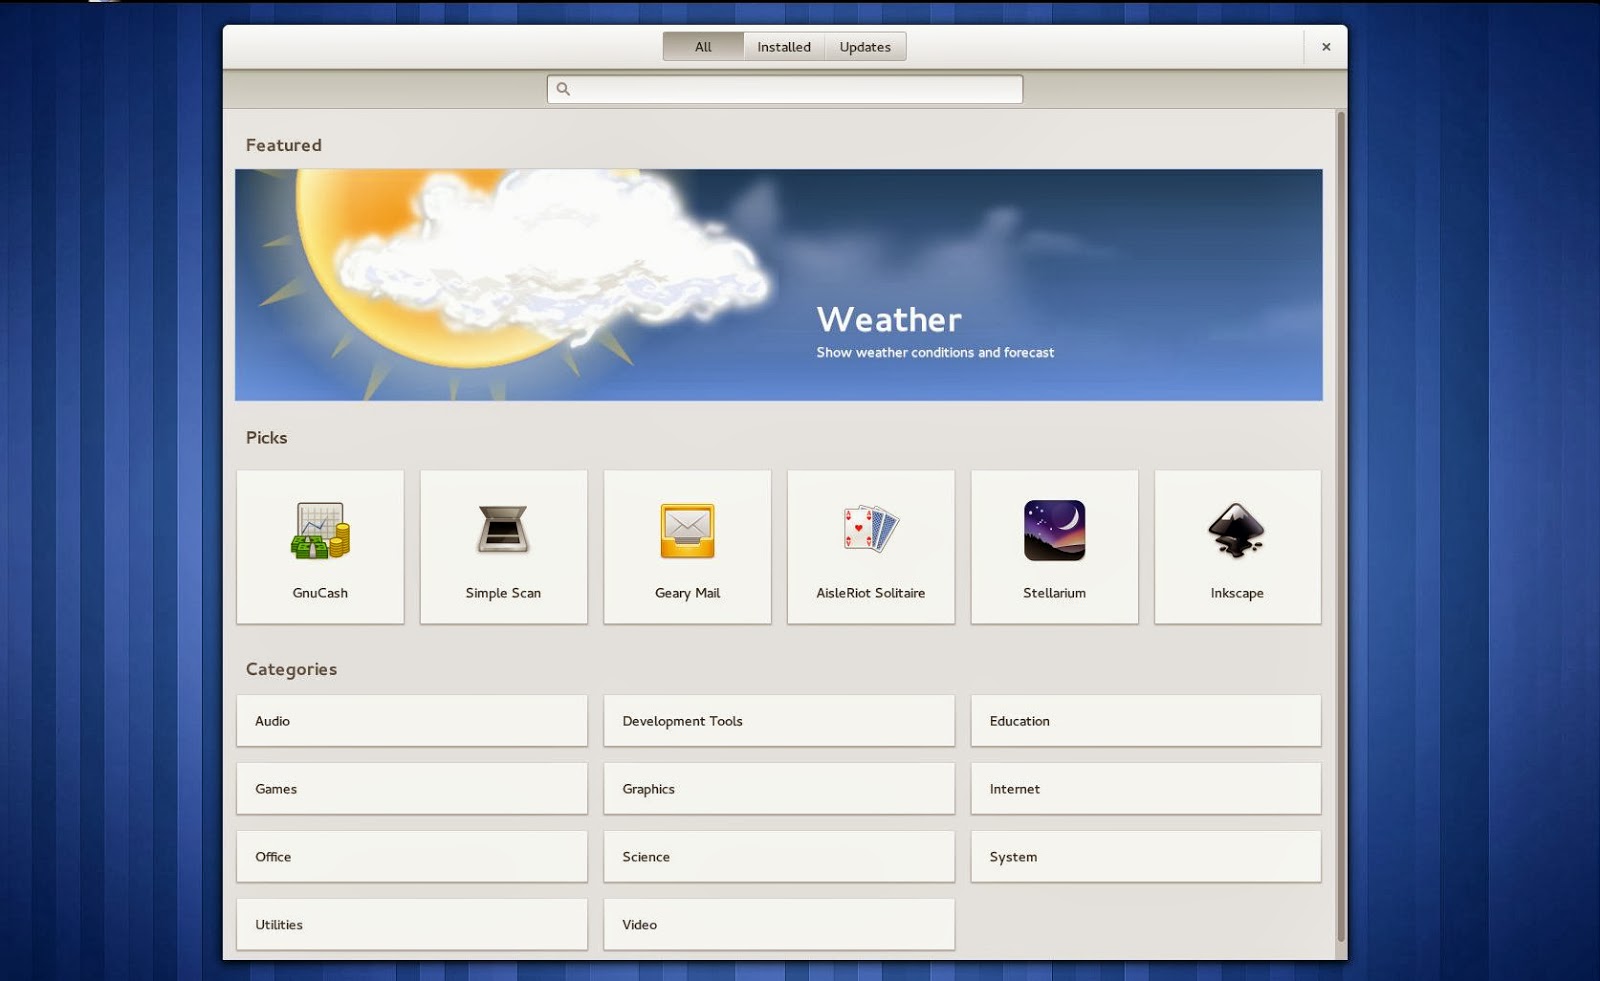This screenshot has width=1600, height=981.
Task: Browse the Games category
Action: point(412,789)
